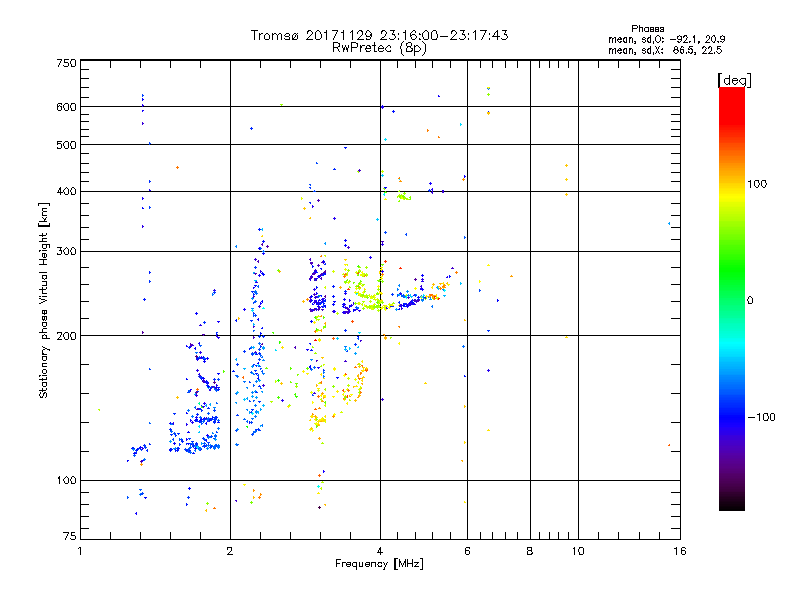Select the 'mean, sd,O: -92.1, 20.9' statistic
The height and width of the screenshot is (600, 800).
click(x=666, y=39)
